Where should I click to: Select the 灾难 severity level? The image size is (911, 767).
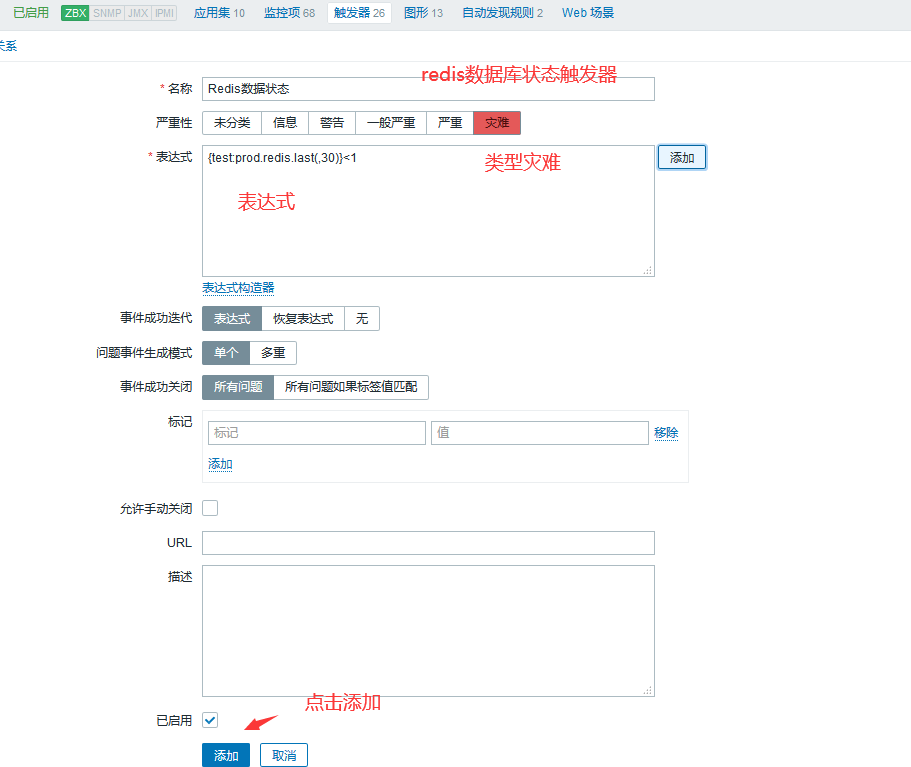tap(496, 122)
